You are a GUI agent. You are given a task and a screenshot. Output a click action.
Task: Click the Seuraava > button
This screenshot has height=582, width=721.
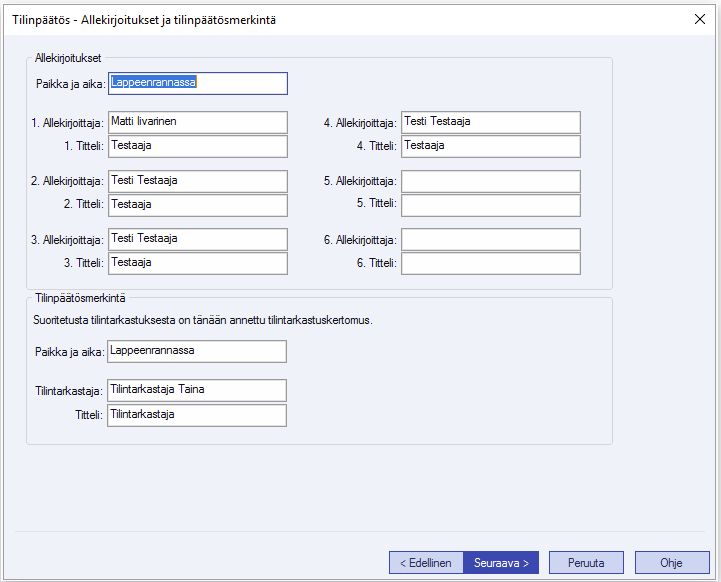pos(502,563)
